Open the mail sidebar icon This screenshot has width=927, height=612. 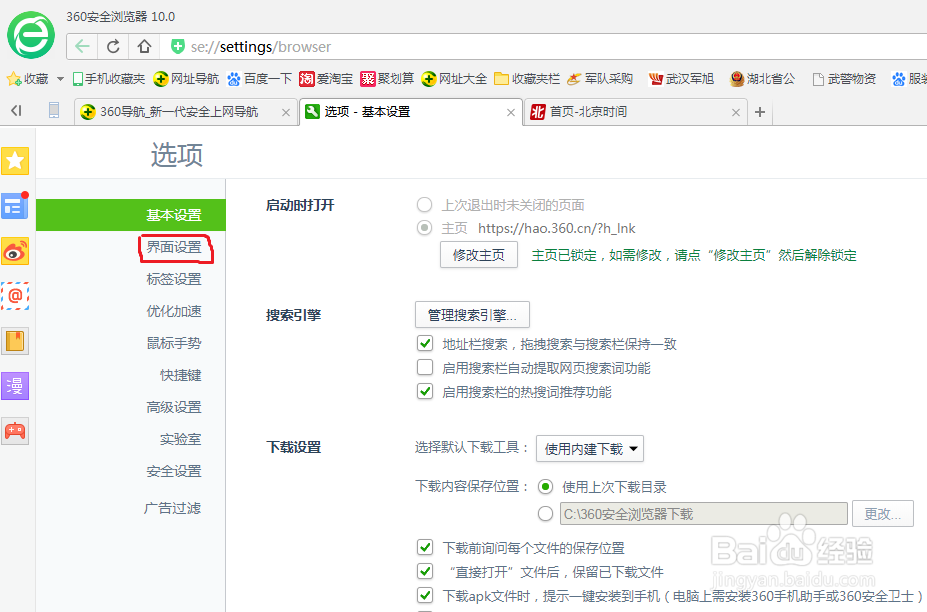click(x=16, y=296)
